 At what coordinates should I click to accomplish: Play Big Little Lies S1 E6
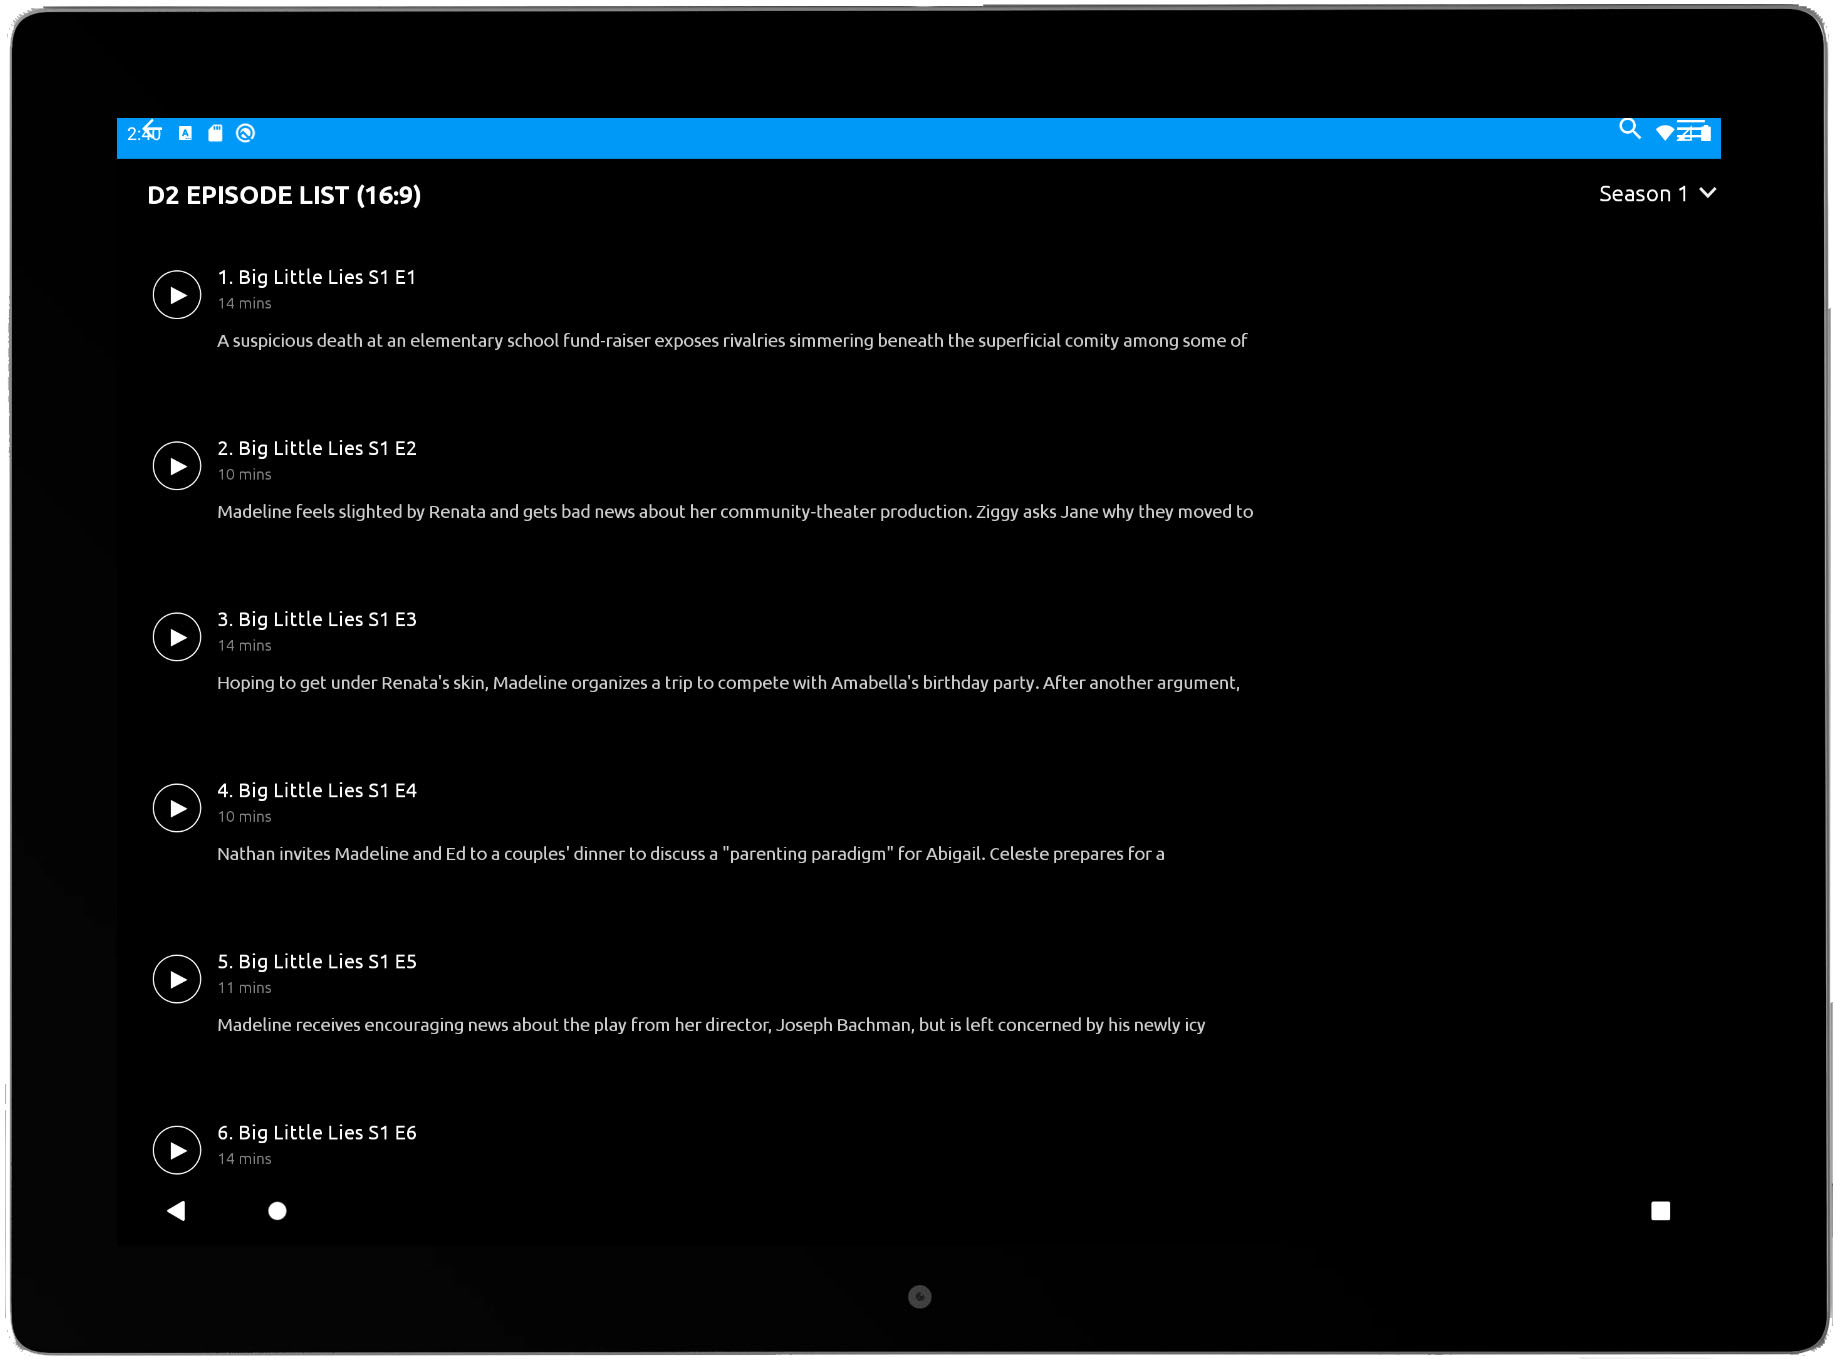pyautogui.click(x=177, y=1150)
